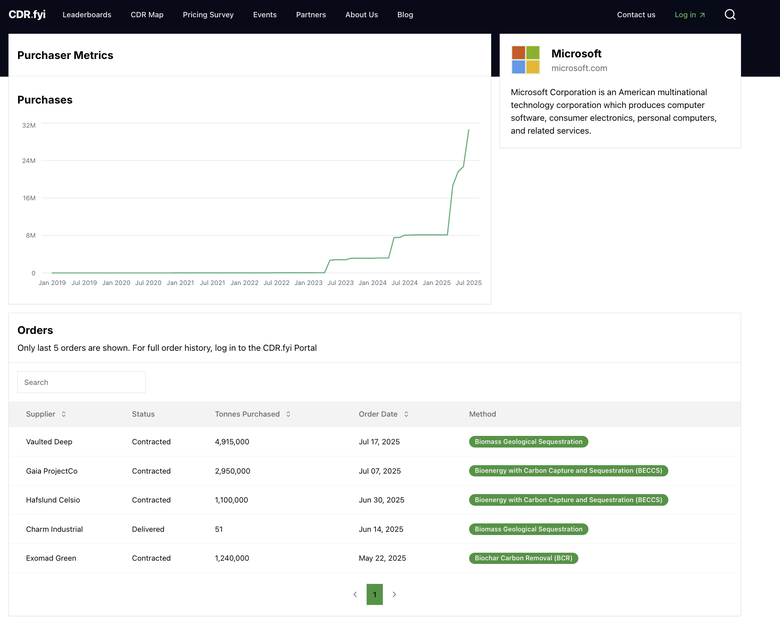This screenshot has height=643, width=780.
Task: Click the 4,915,000 tonnes value
Action: 232,442
